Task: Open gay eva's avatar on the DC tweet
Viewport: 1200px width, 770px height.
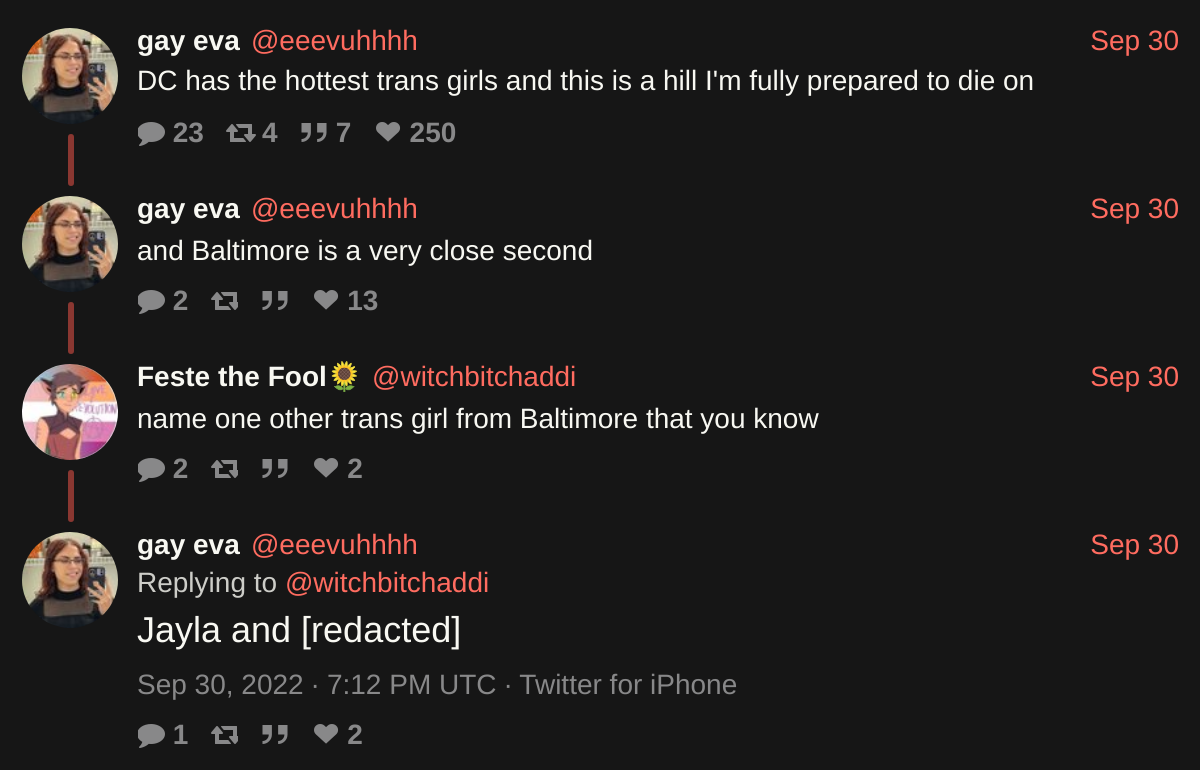Action: 70,76
